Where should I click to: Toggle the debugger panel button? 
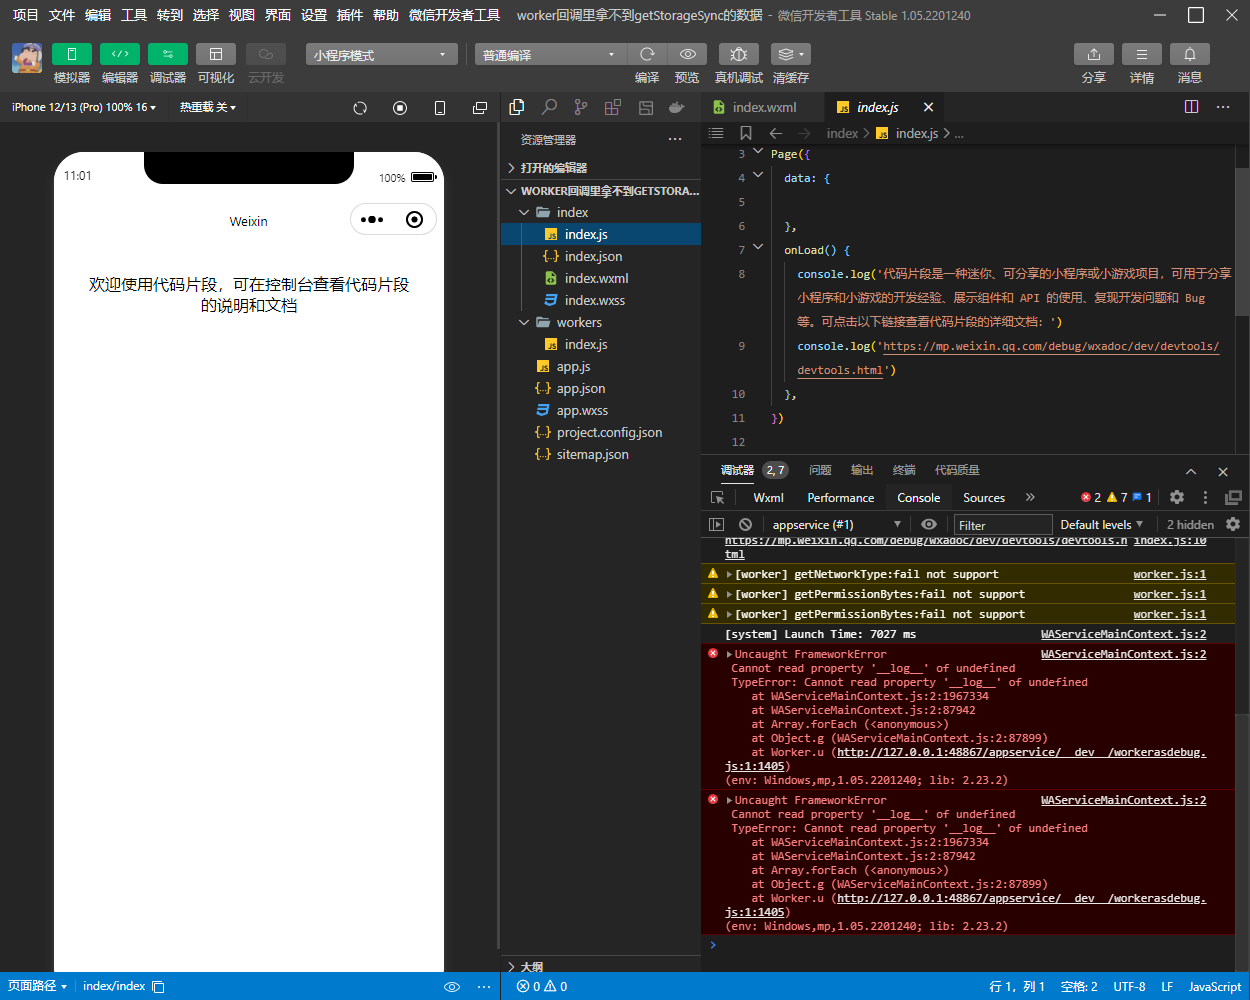coord(168,54)
